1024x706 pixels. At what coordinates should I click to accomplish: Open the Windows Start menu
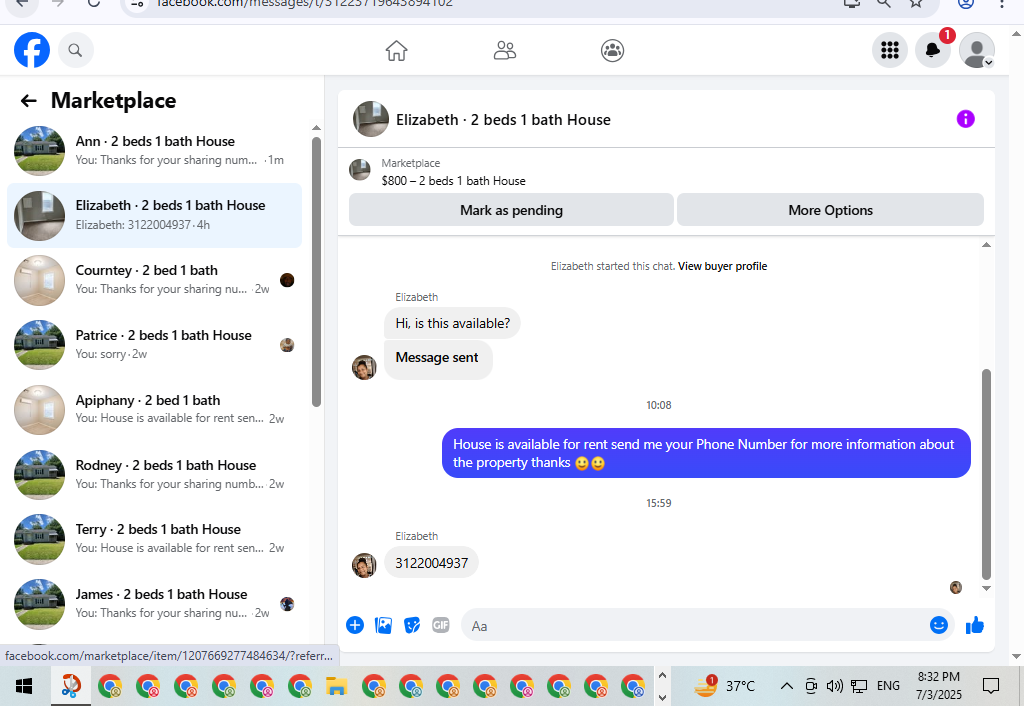click(x=24, y=686)
